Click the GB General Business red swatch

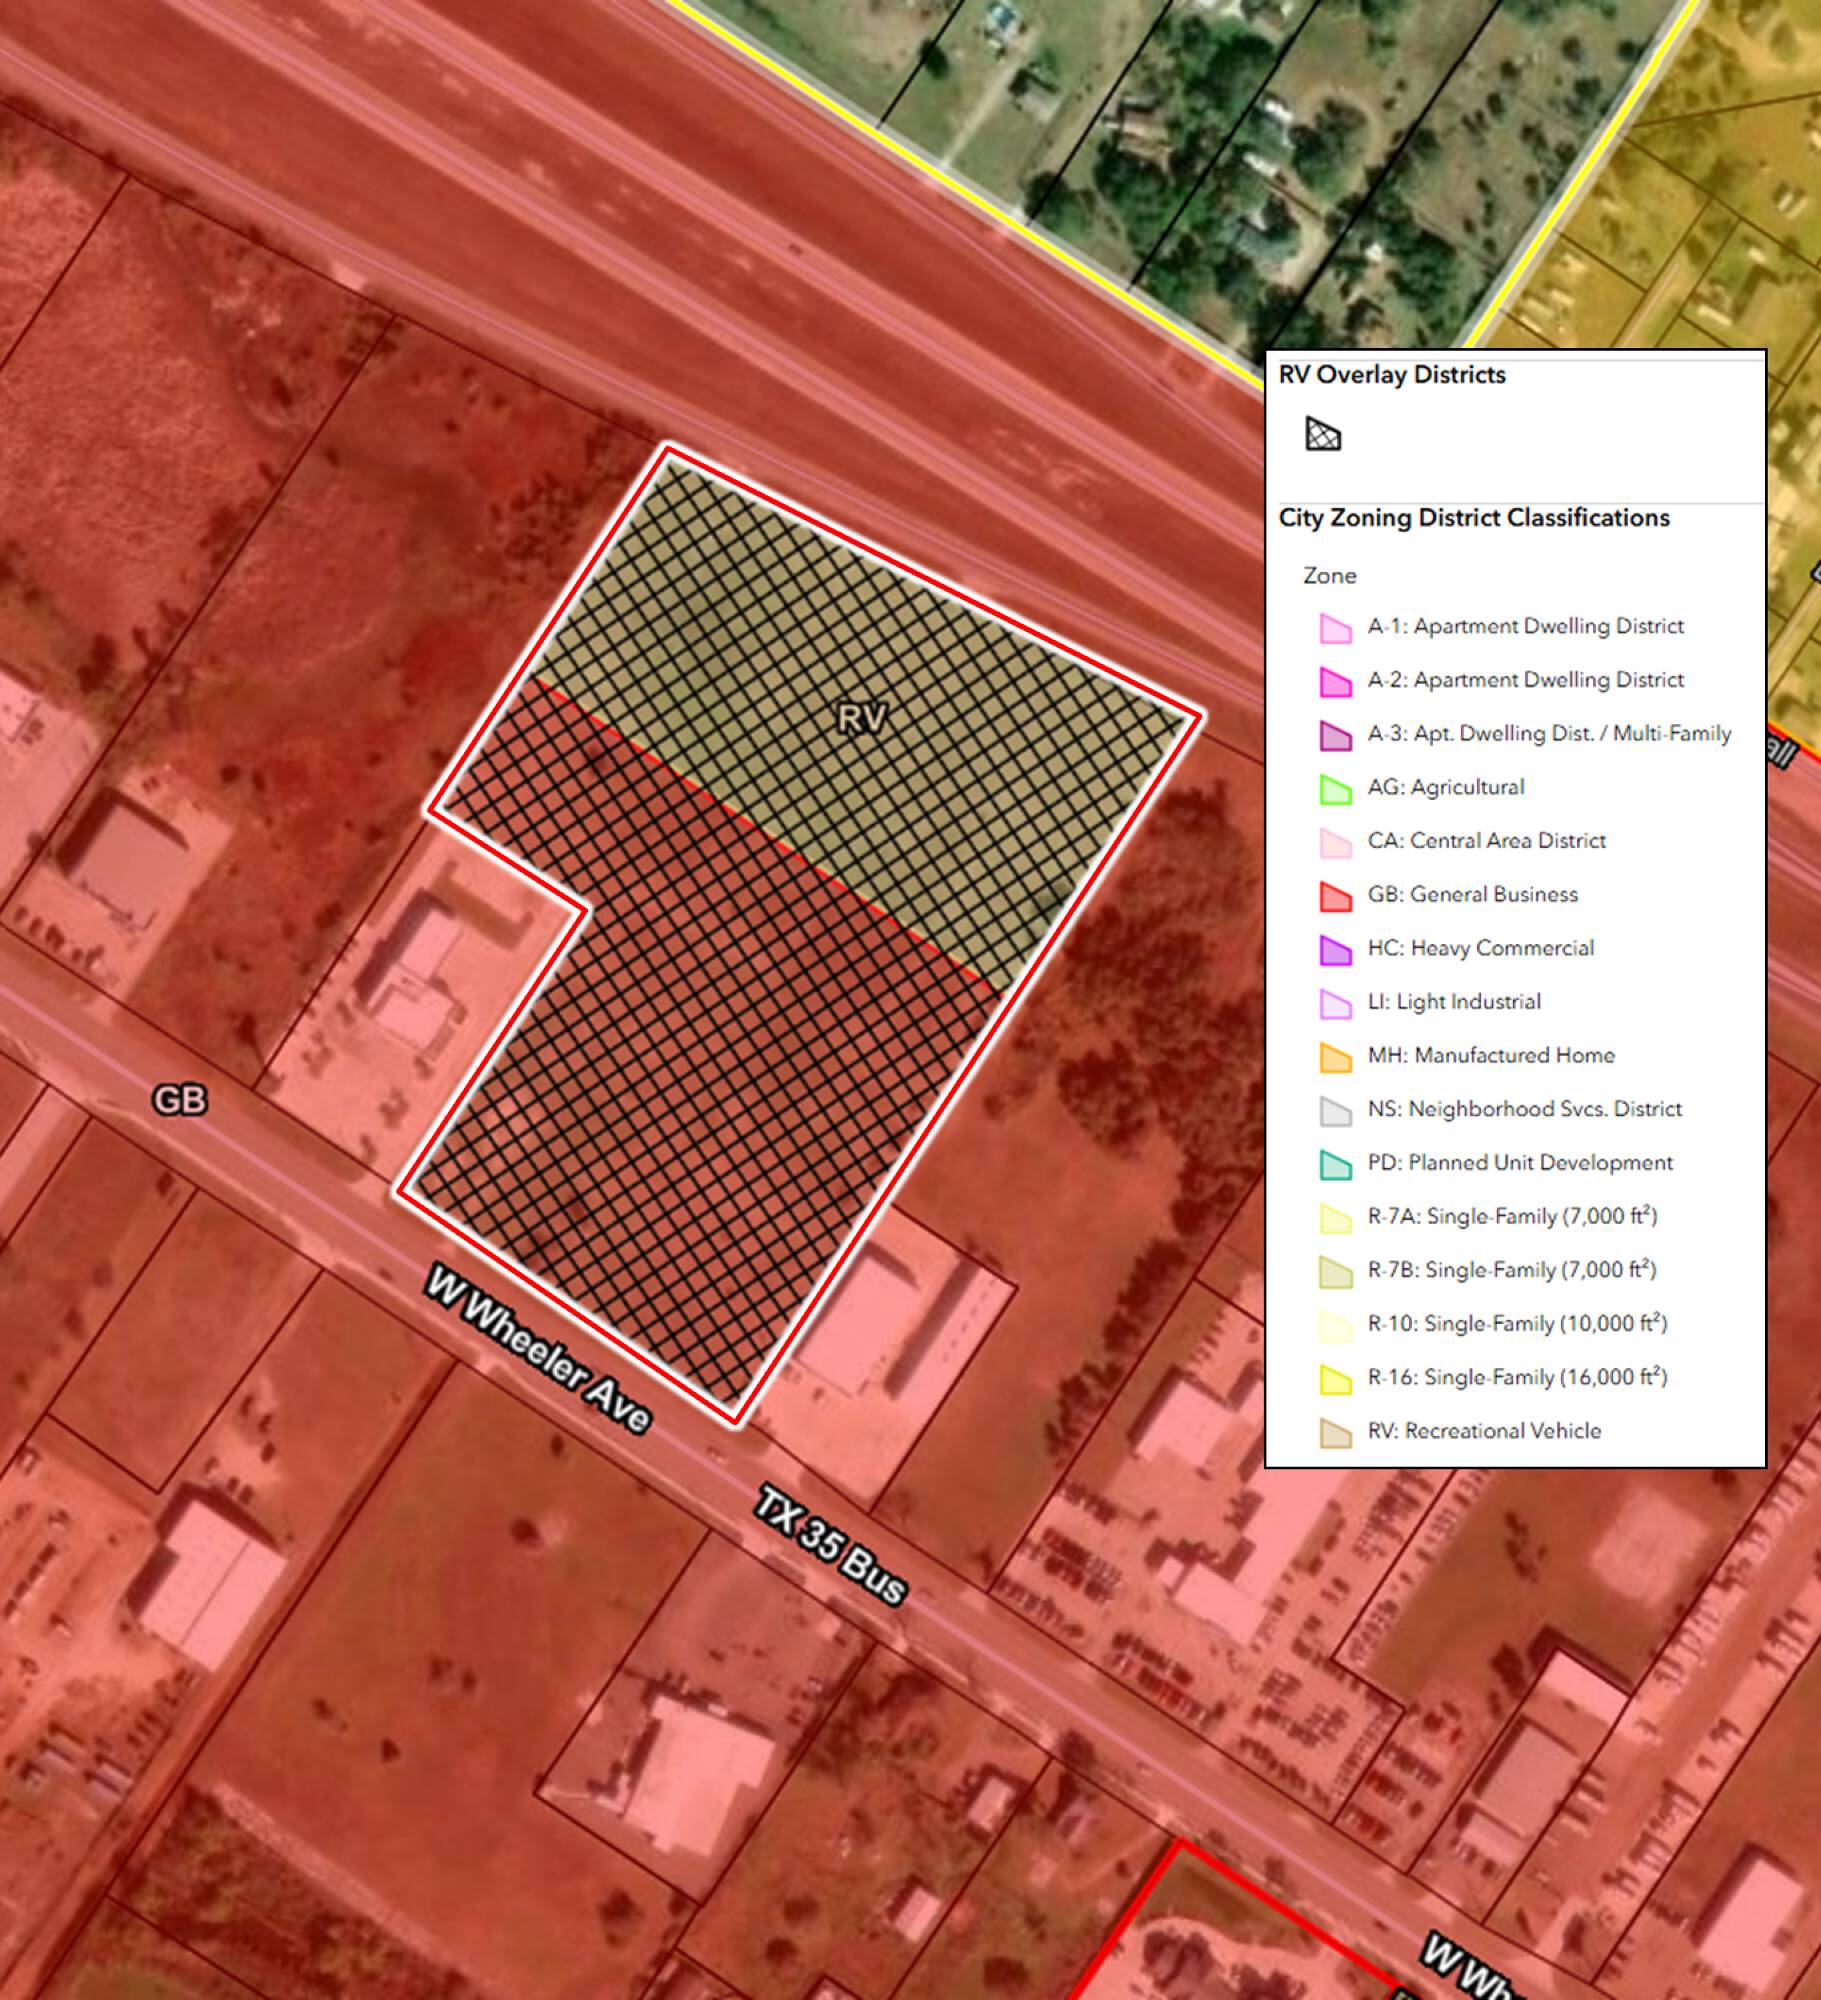coord(1335,896)
